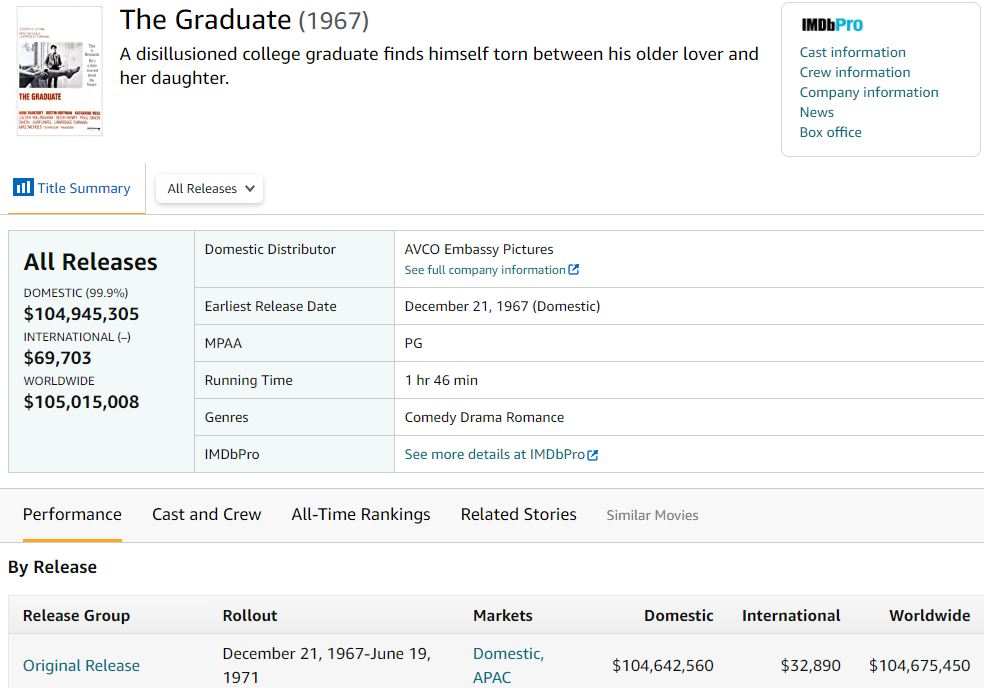Click the Running Time row label

click(x=249, y=380)
